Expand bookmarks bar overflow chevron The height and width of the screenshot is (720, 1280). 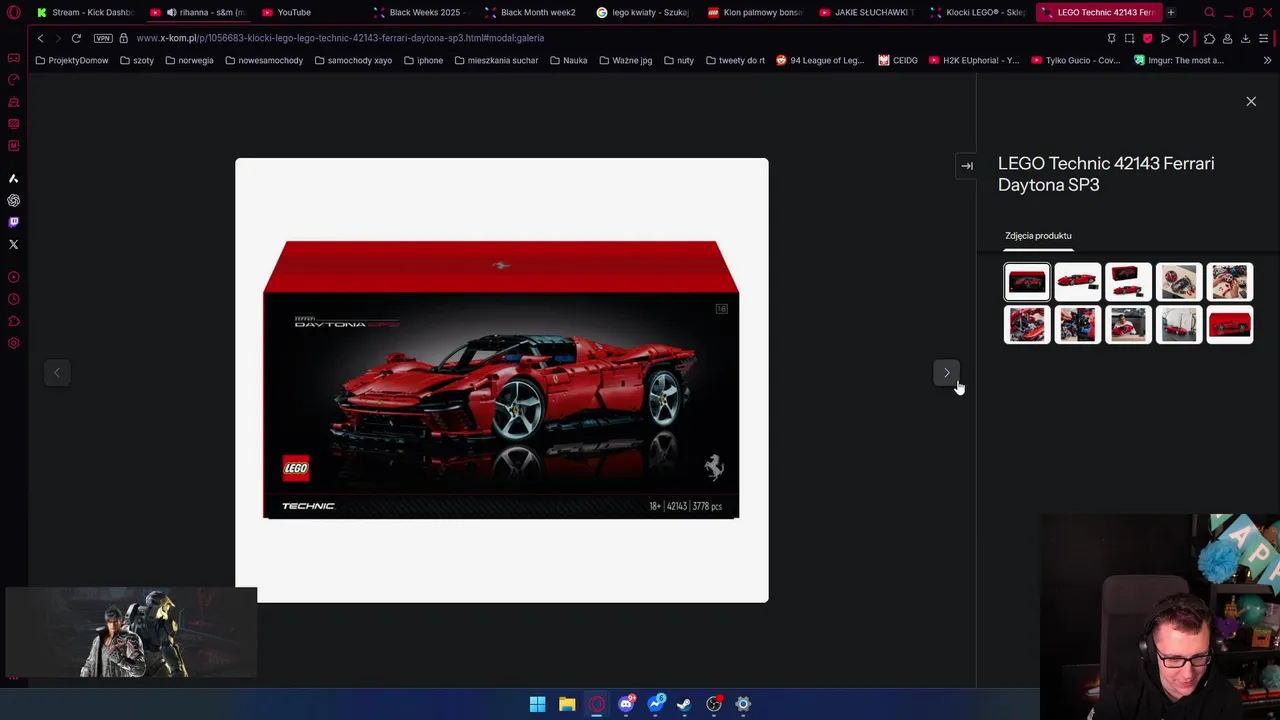point(1267,60)
